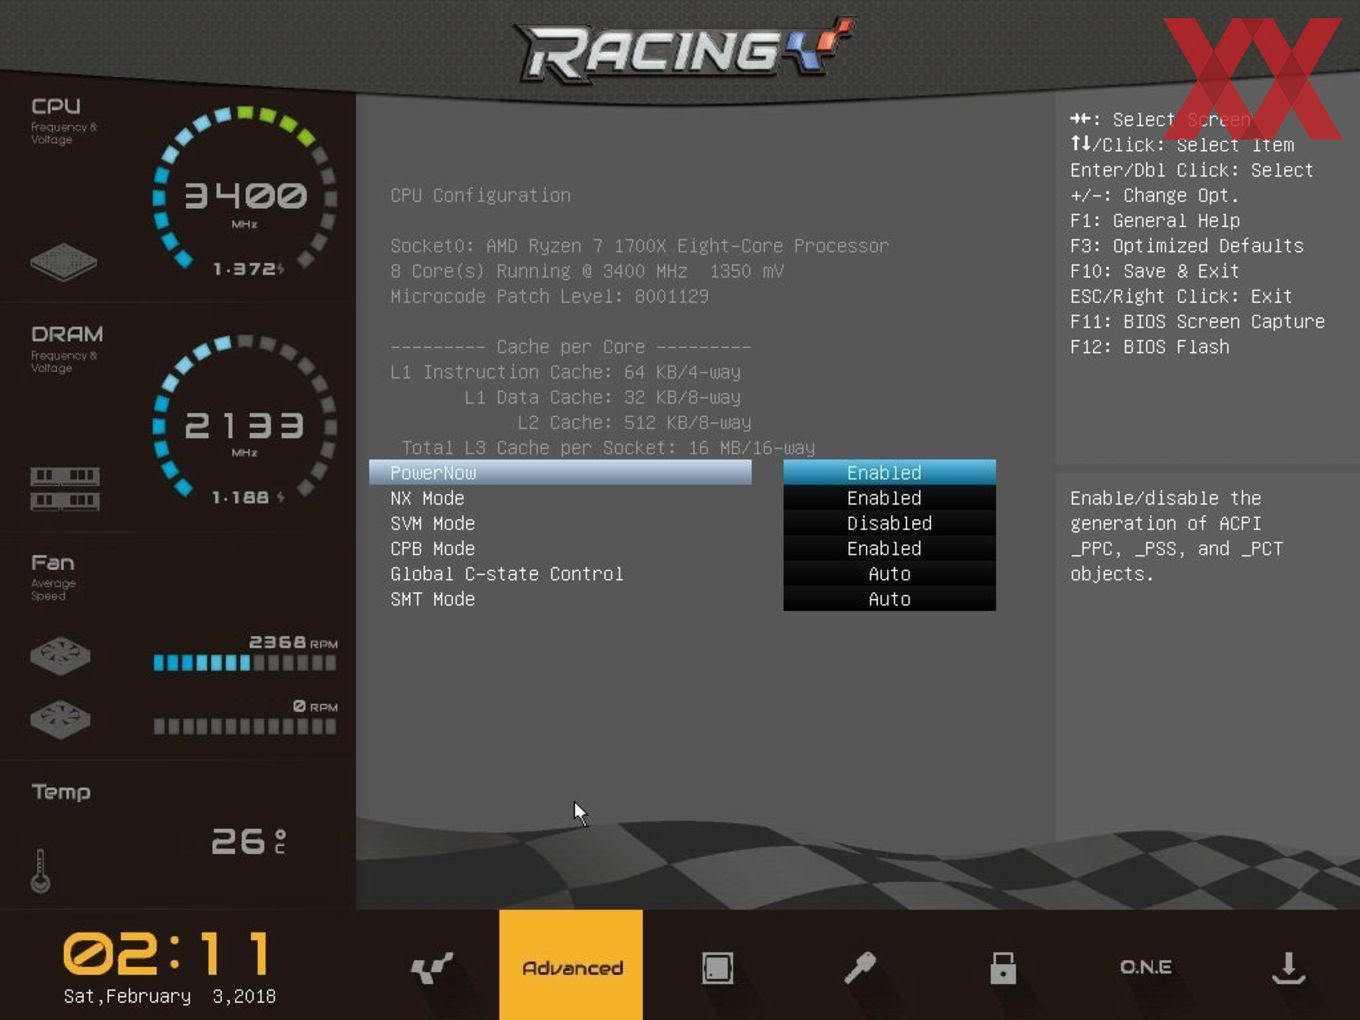This screenshot has height=1020, width=1360.
Task: Click the second fan icon at 0 RPM
Action: (x=60, y=719)
